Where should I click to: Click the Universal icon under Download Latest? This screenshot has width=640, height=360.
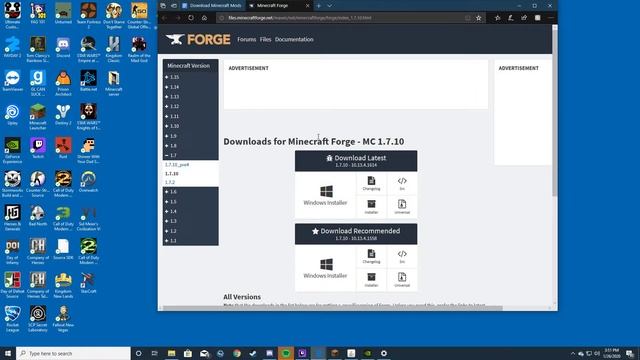[x=402, y=207]
